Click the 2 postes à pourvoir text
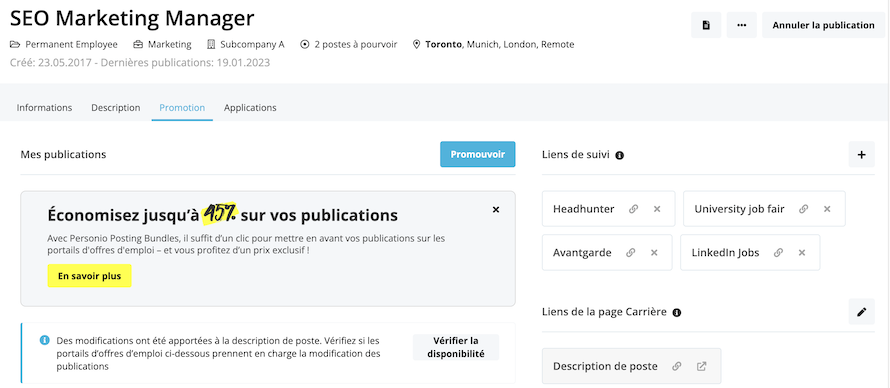The height and width of the screenshot is (388, 890). tap(356, 44)
